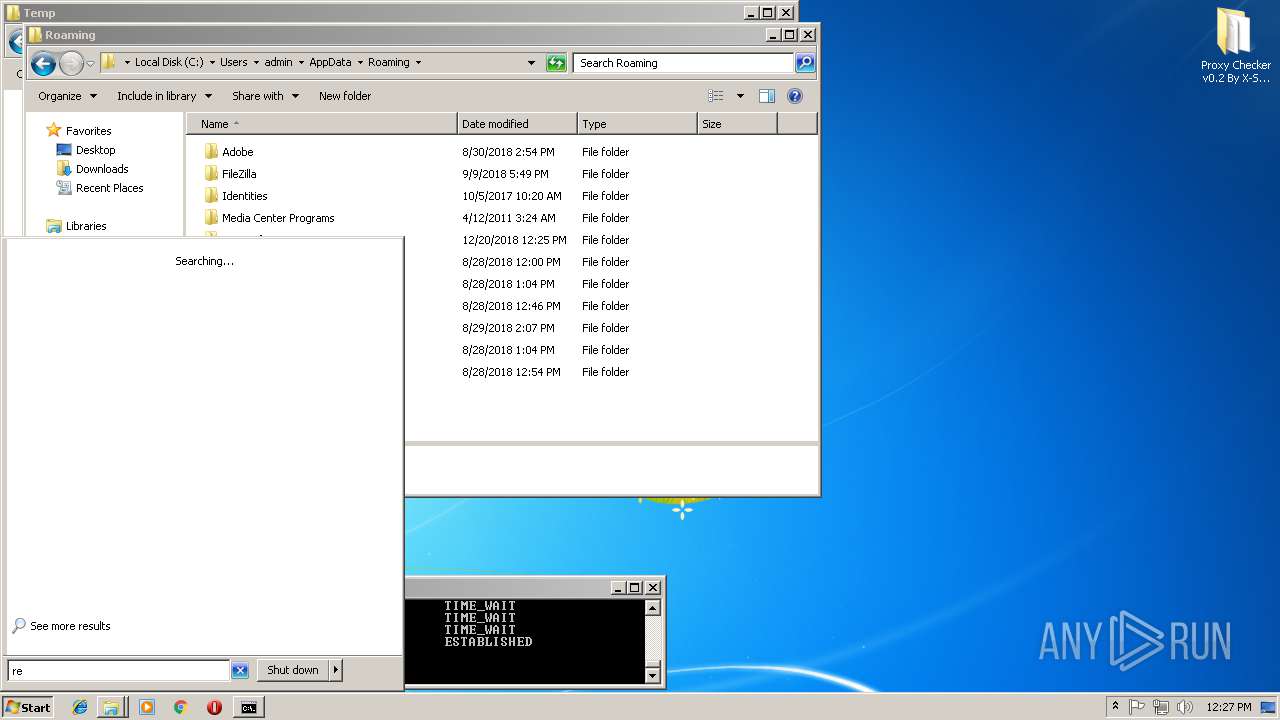Open the Share with menu
Screen dimensions: 1280x720
tap(265, 96)
